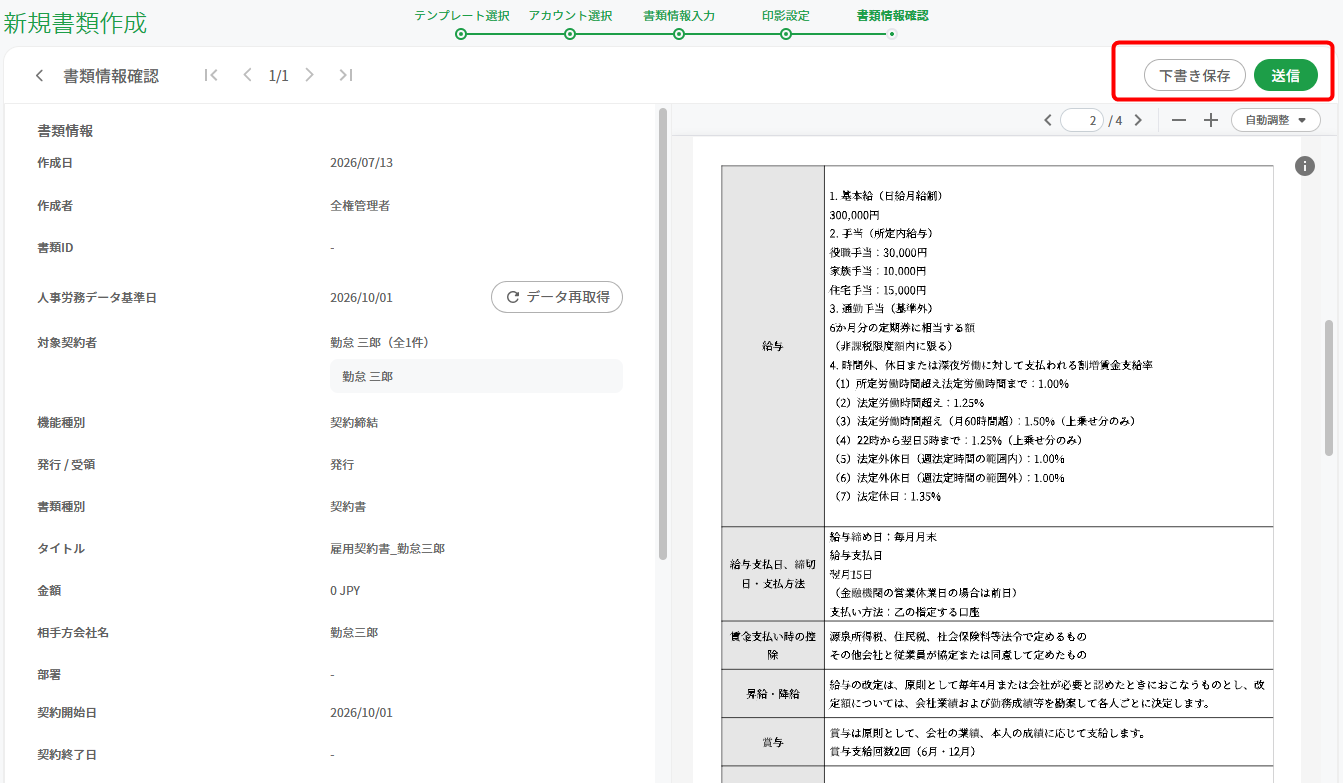Click the page number input field
Image resolution: width=1343 pixels, height=783 pixels.
click(1082, 120)
